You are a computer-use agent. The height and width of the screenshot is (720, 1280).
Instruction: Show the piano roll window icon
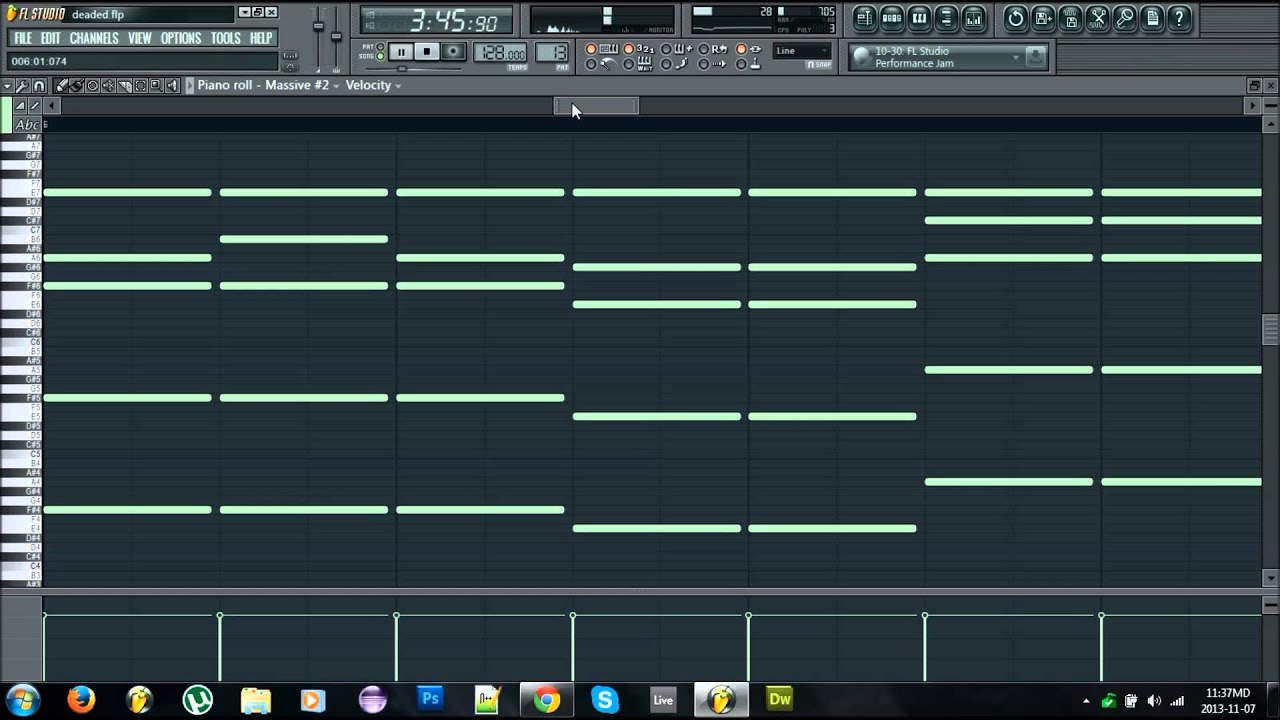(919, 18)
